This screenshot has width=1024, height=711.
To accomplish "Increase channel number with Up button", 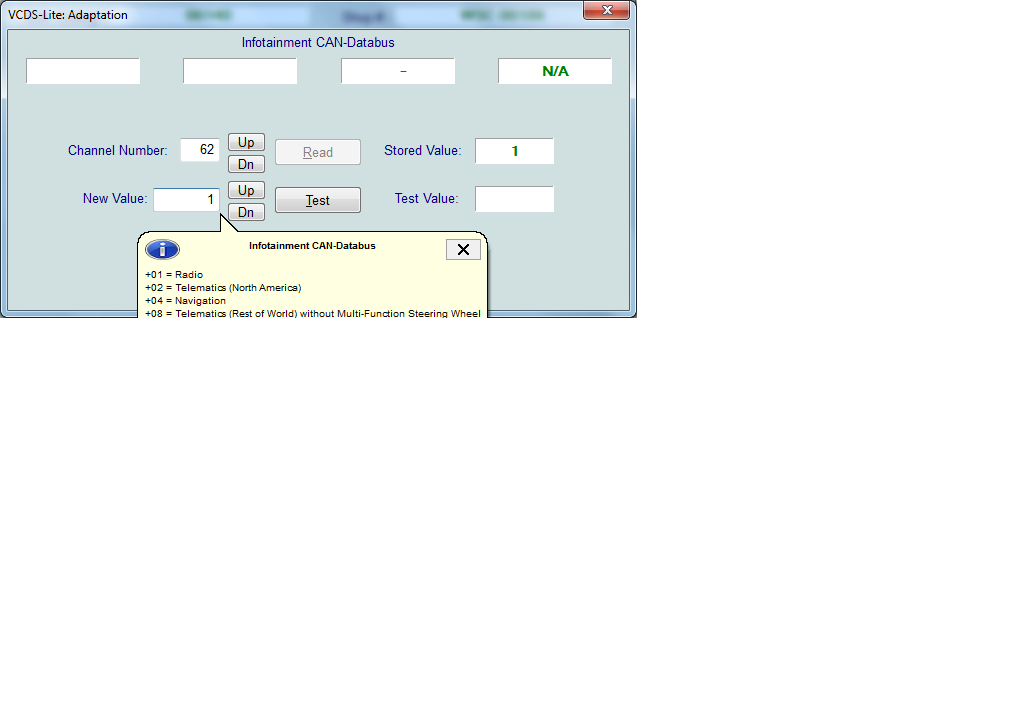I will pos(246,142).
